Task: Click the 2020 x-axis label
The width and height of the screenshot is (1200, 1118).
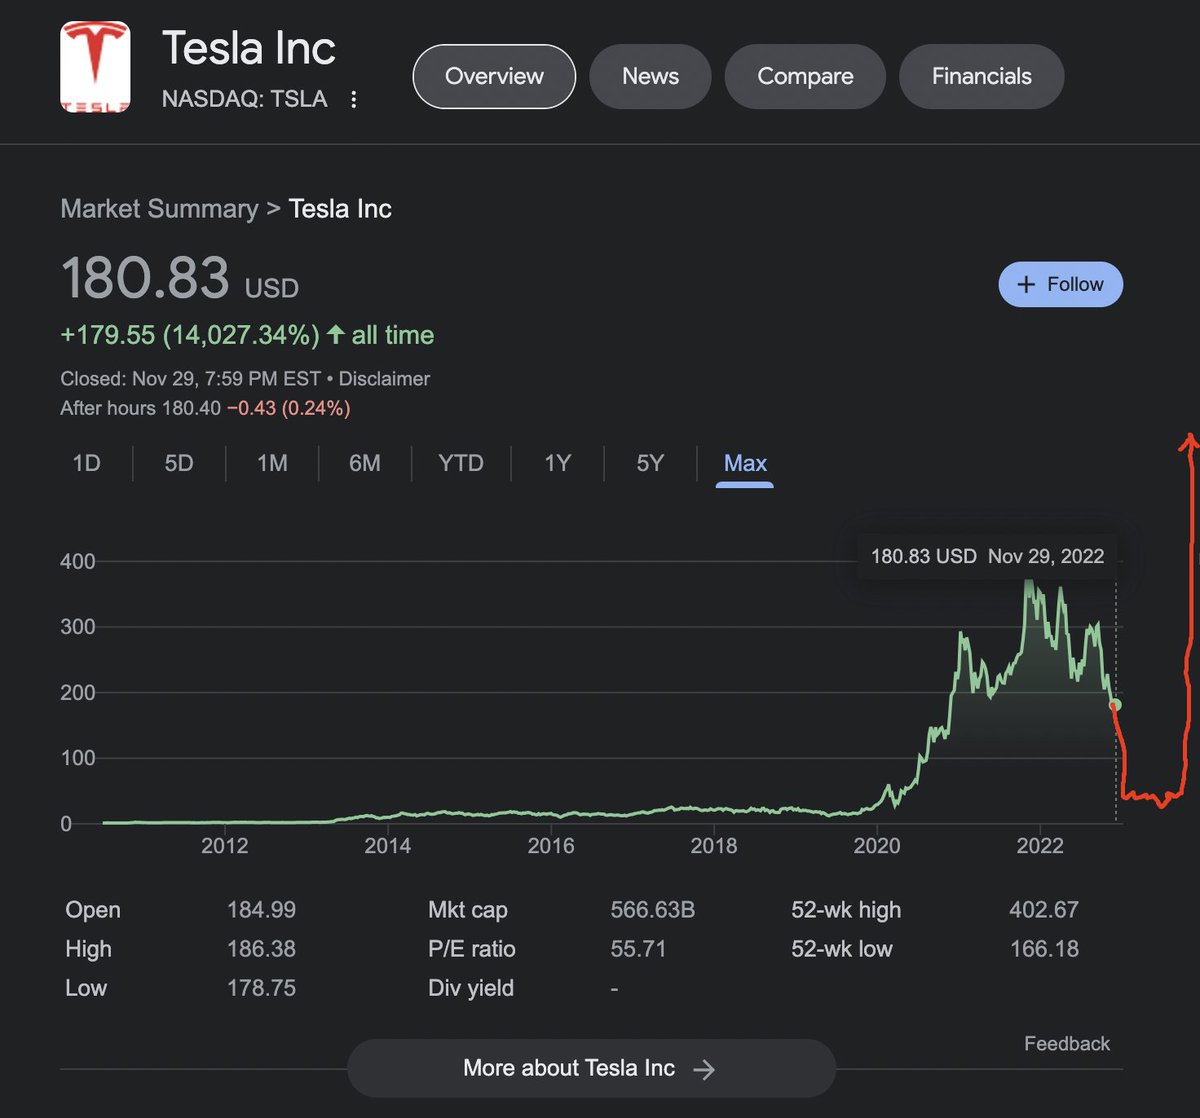Action: click(x=877, y=846)
